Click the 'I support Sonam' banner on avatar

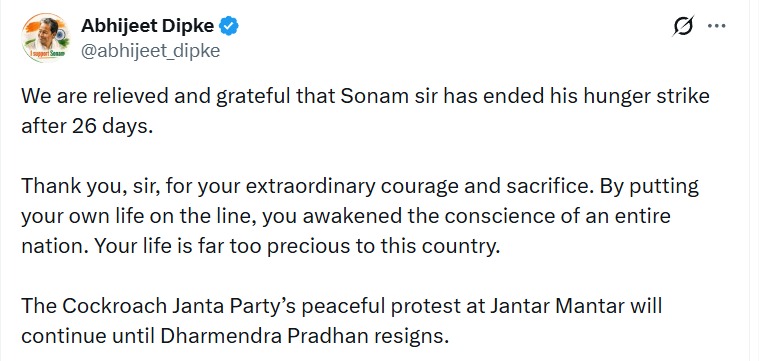coord(47,54)
